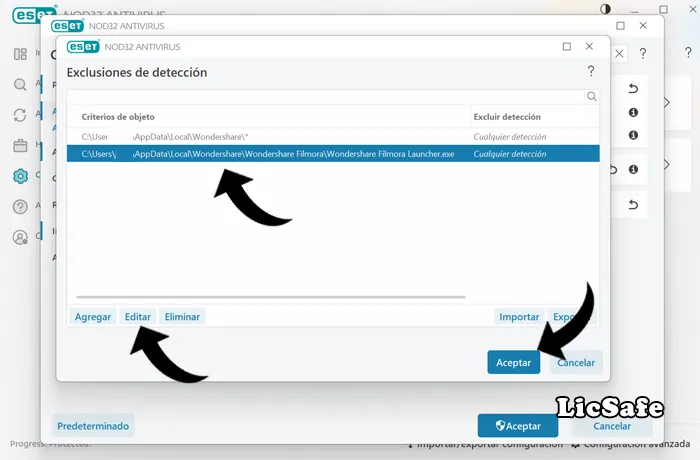The image size is (700, 460).
Task: Open the ESET account user sidebar icon
Action: pyautogui.click(x=20, y=237)
